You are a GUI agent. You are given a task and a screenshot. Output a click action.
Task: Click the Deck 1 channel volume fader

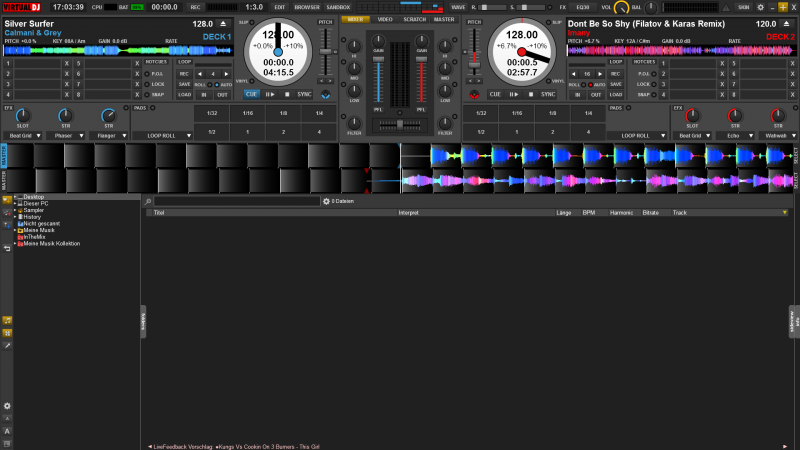378,60
